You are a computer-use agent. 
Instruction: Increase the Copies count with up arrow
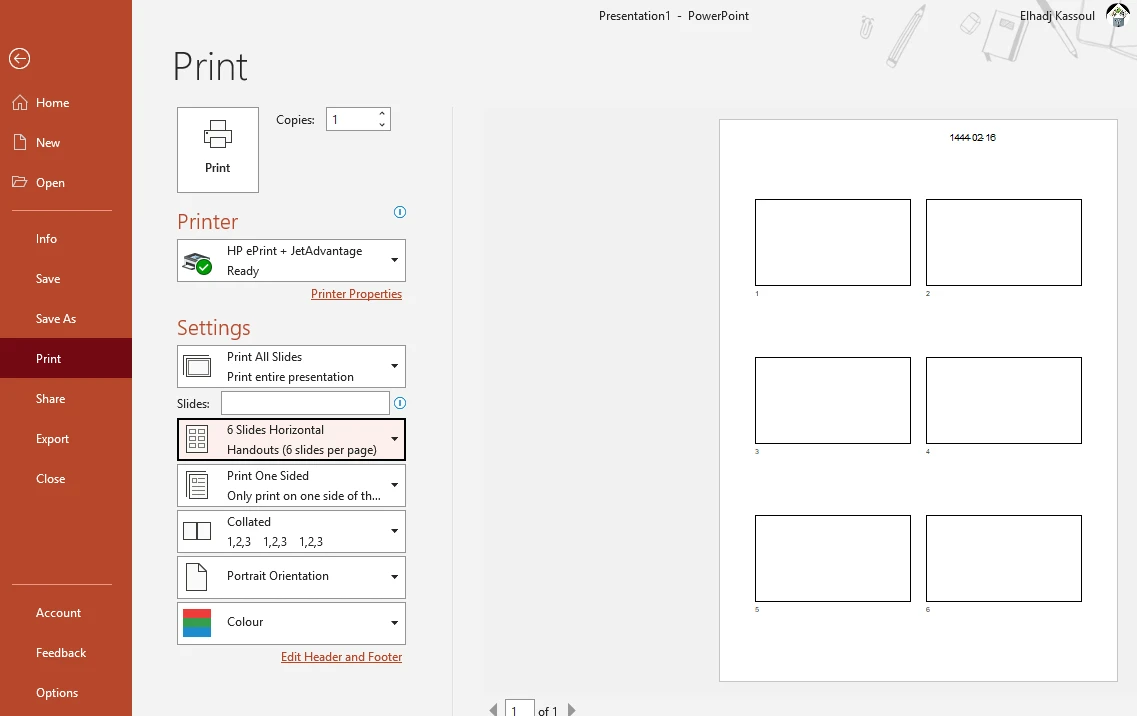382,114
